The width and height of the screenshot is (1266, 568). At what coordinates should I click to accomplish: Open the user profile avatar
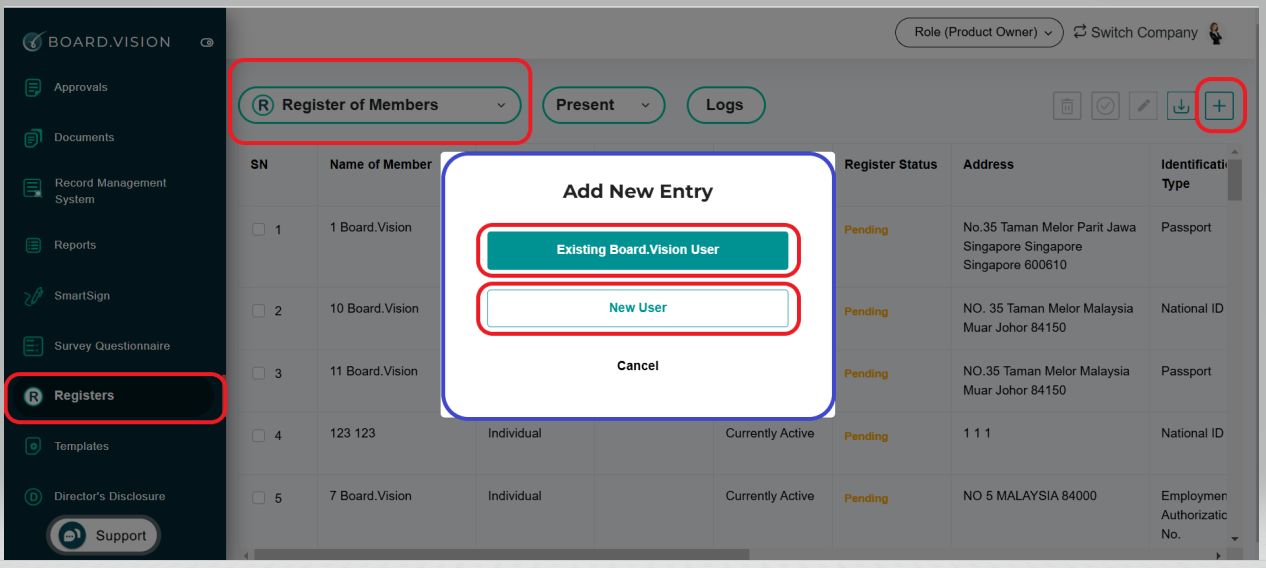tap(1216, 33)
